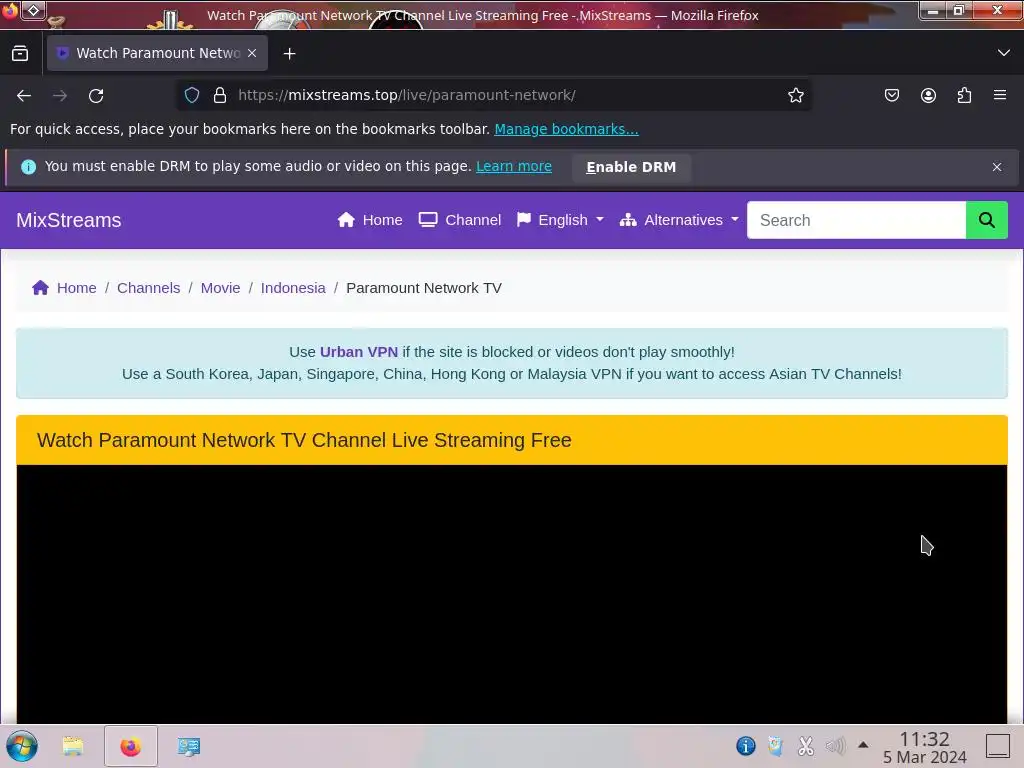The height and width of the screenshot is (768, 1024).
Task: Click the Paramount Network TV breadcrumb text
Action: (424, 288)
